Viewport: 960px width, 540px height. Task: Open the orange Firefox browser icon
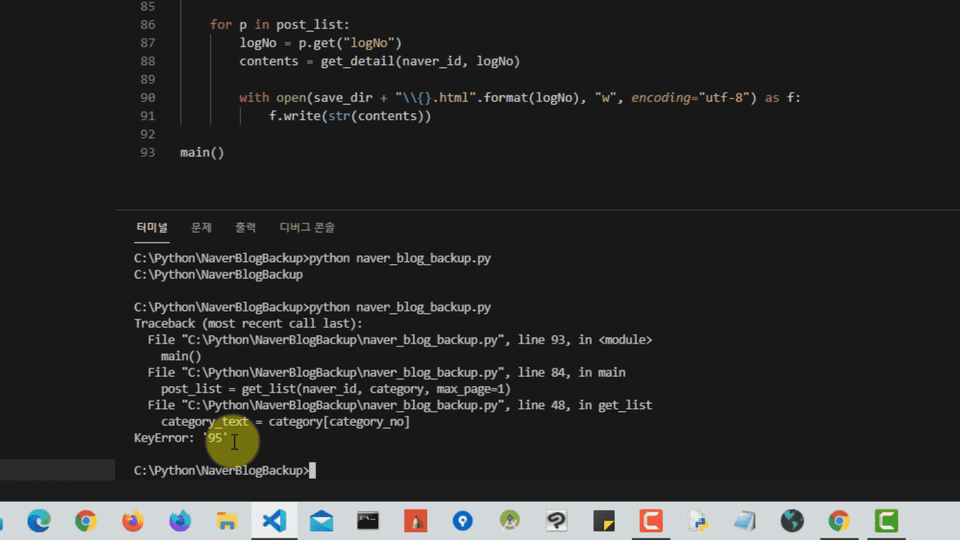coord(133,520)
